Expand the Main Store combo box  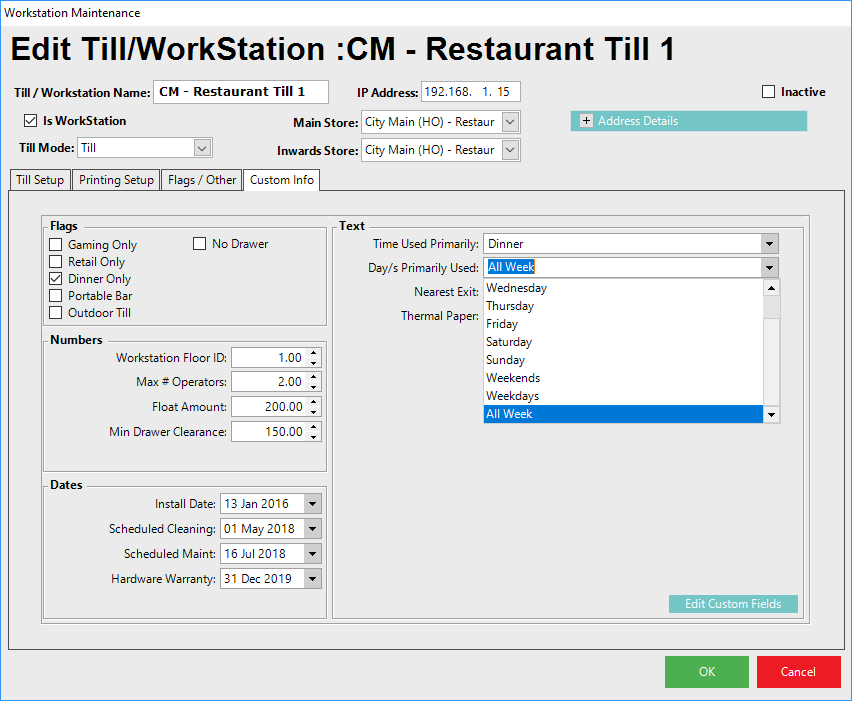pos(510,122)
